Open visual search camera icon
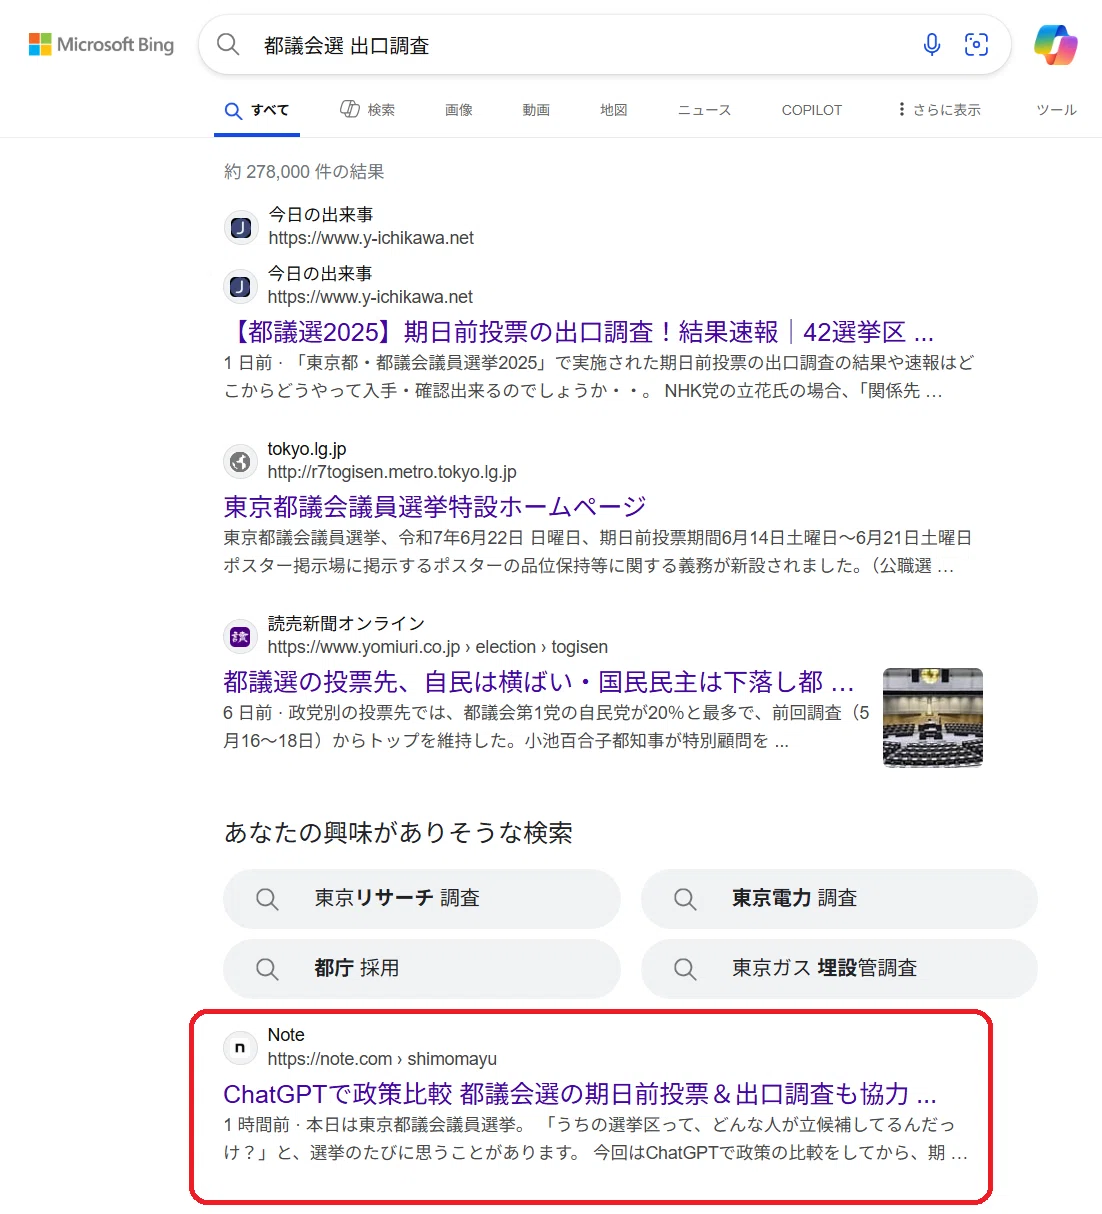1102x1214 pixels. pos(976,45)
